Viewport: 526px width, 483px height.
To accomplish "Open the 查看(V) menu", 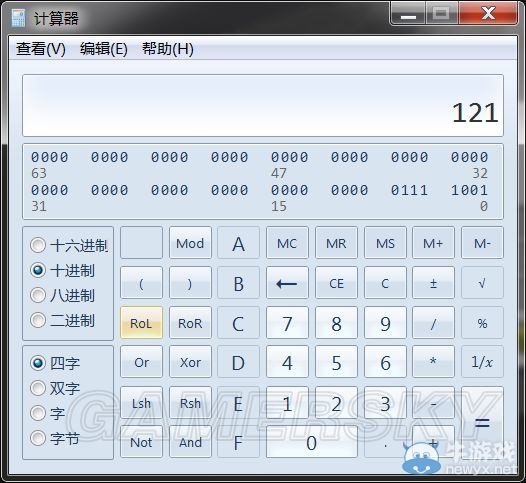I will [x=41, y=49].
